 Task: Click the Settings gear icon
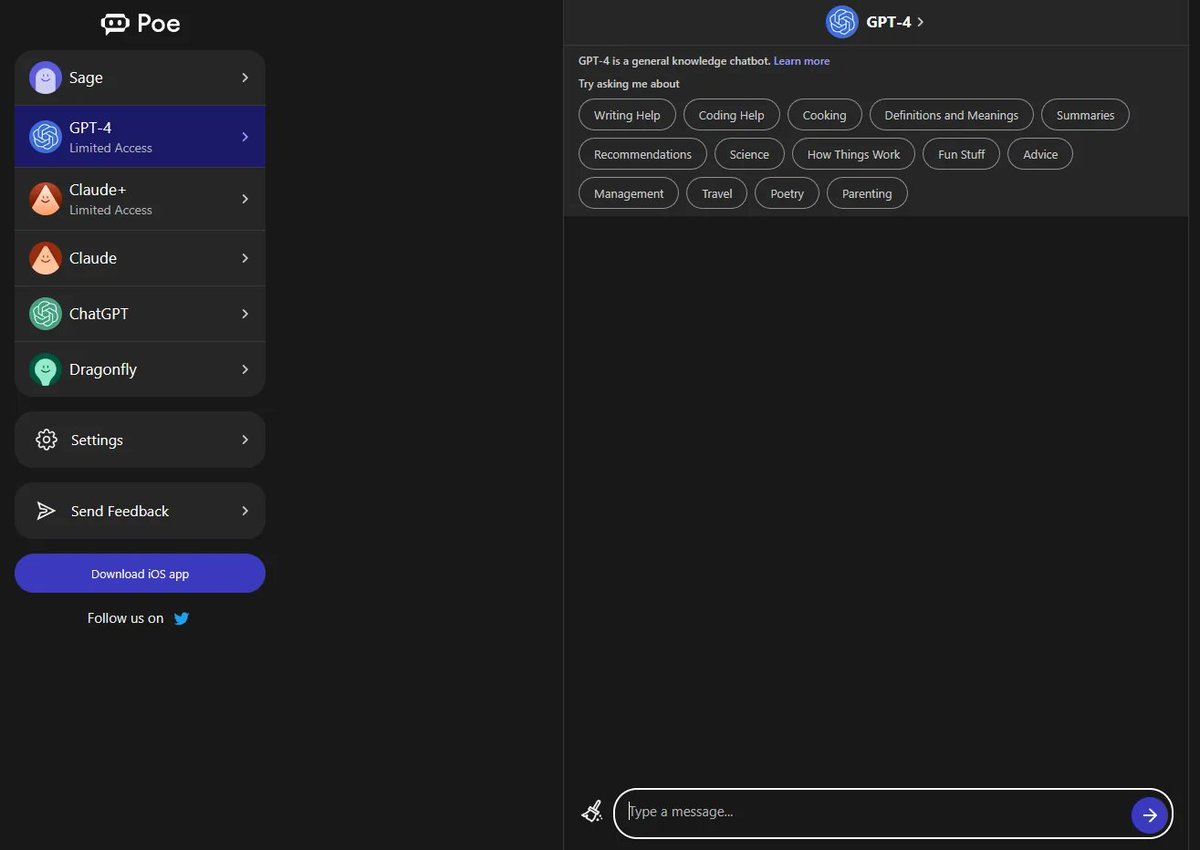click(x=46, y=440)
